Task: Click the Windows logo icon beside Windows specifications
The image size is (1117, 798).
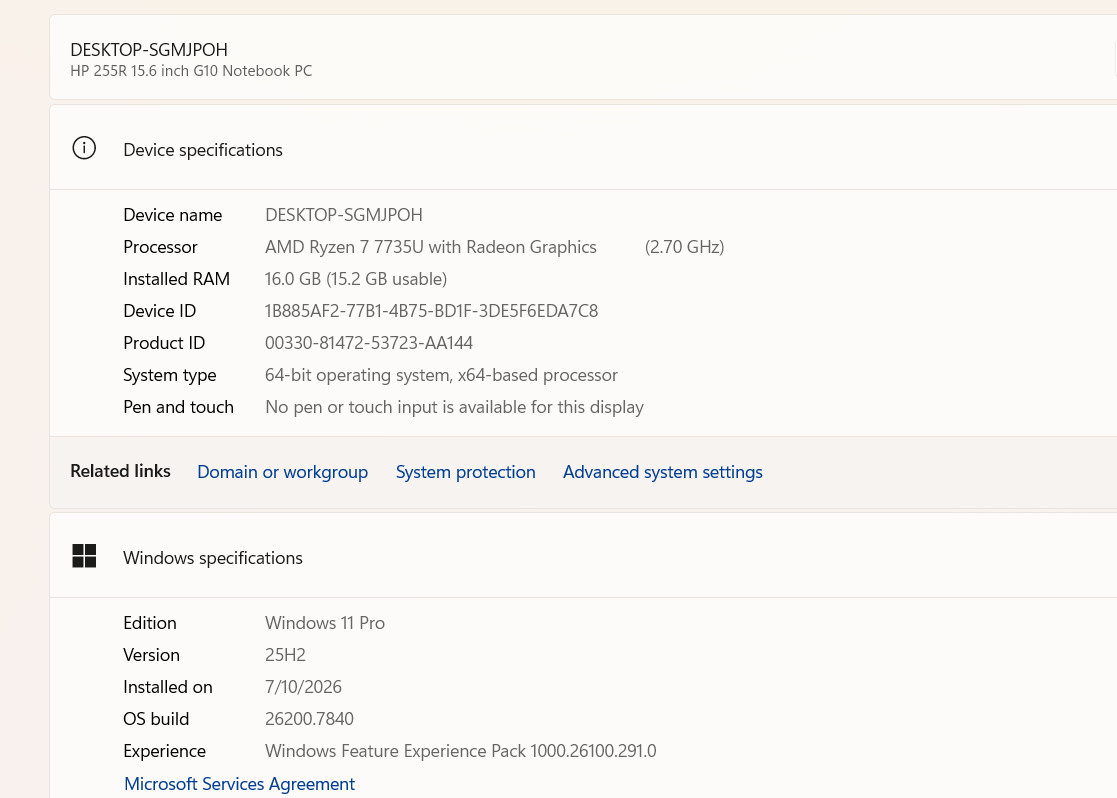Action: coord(84,556)
